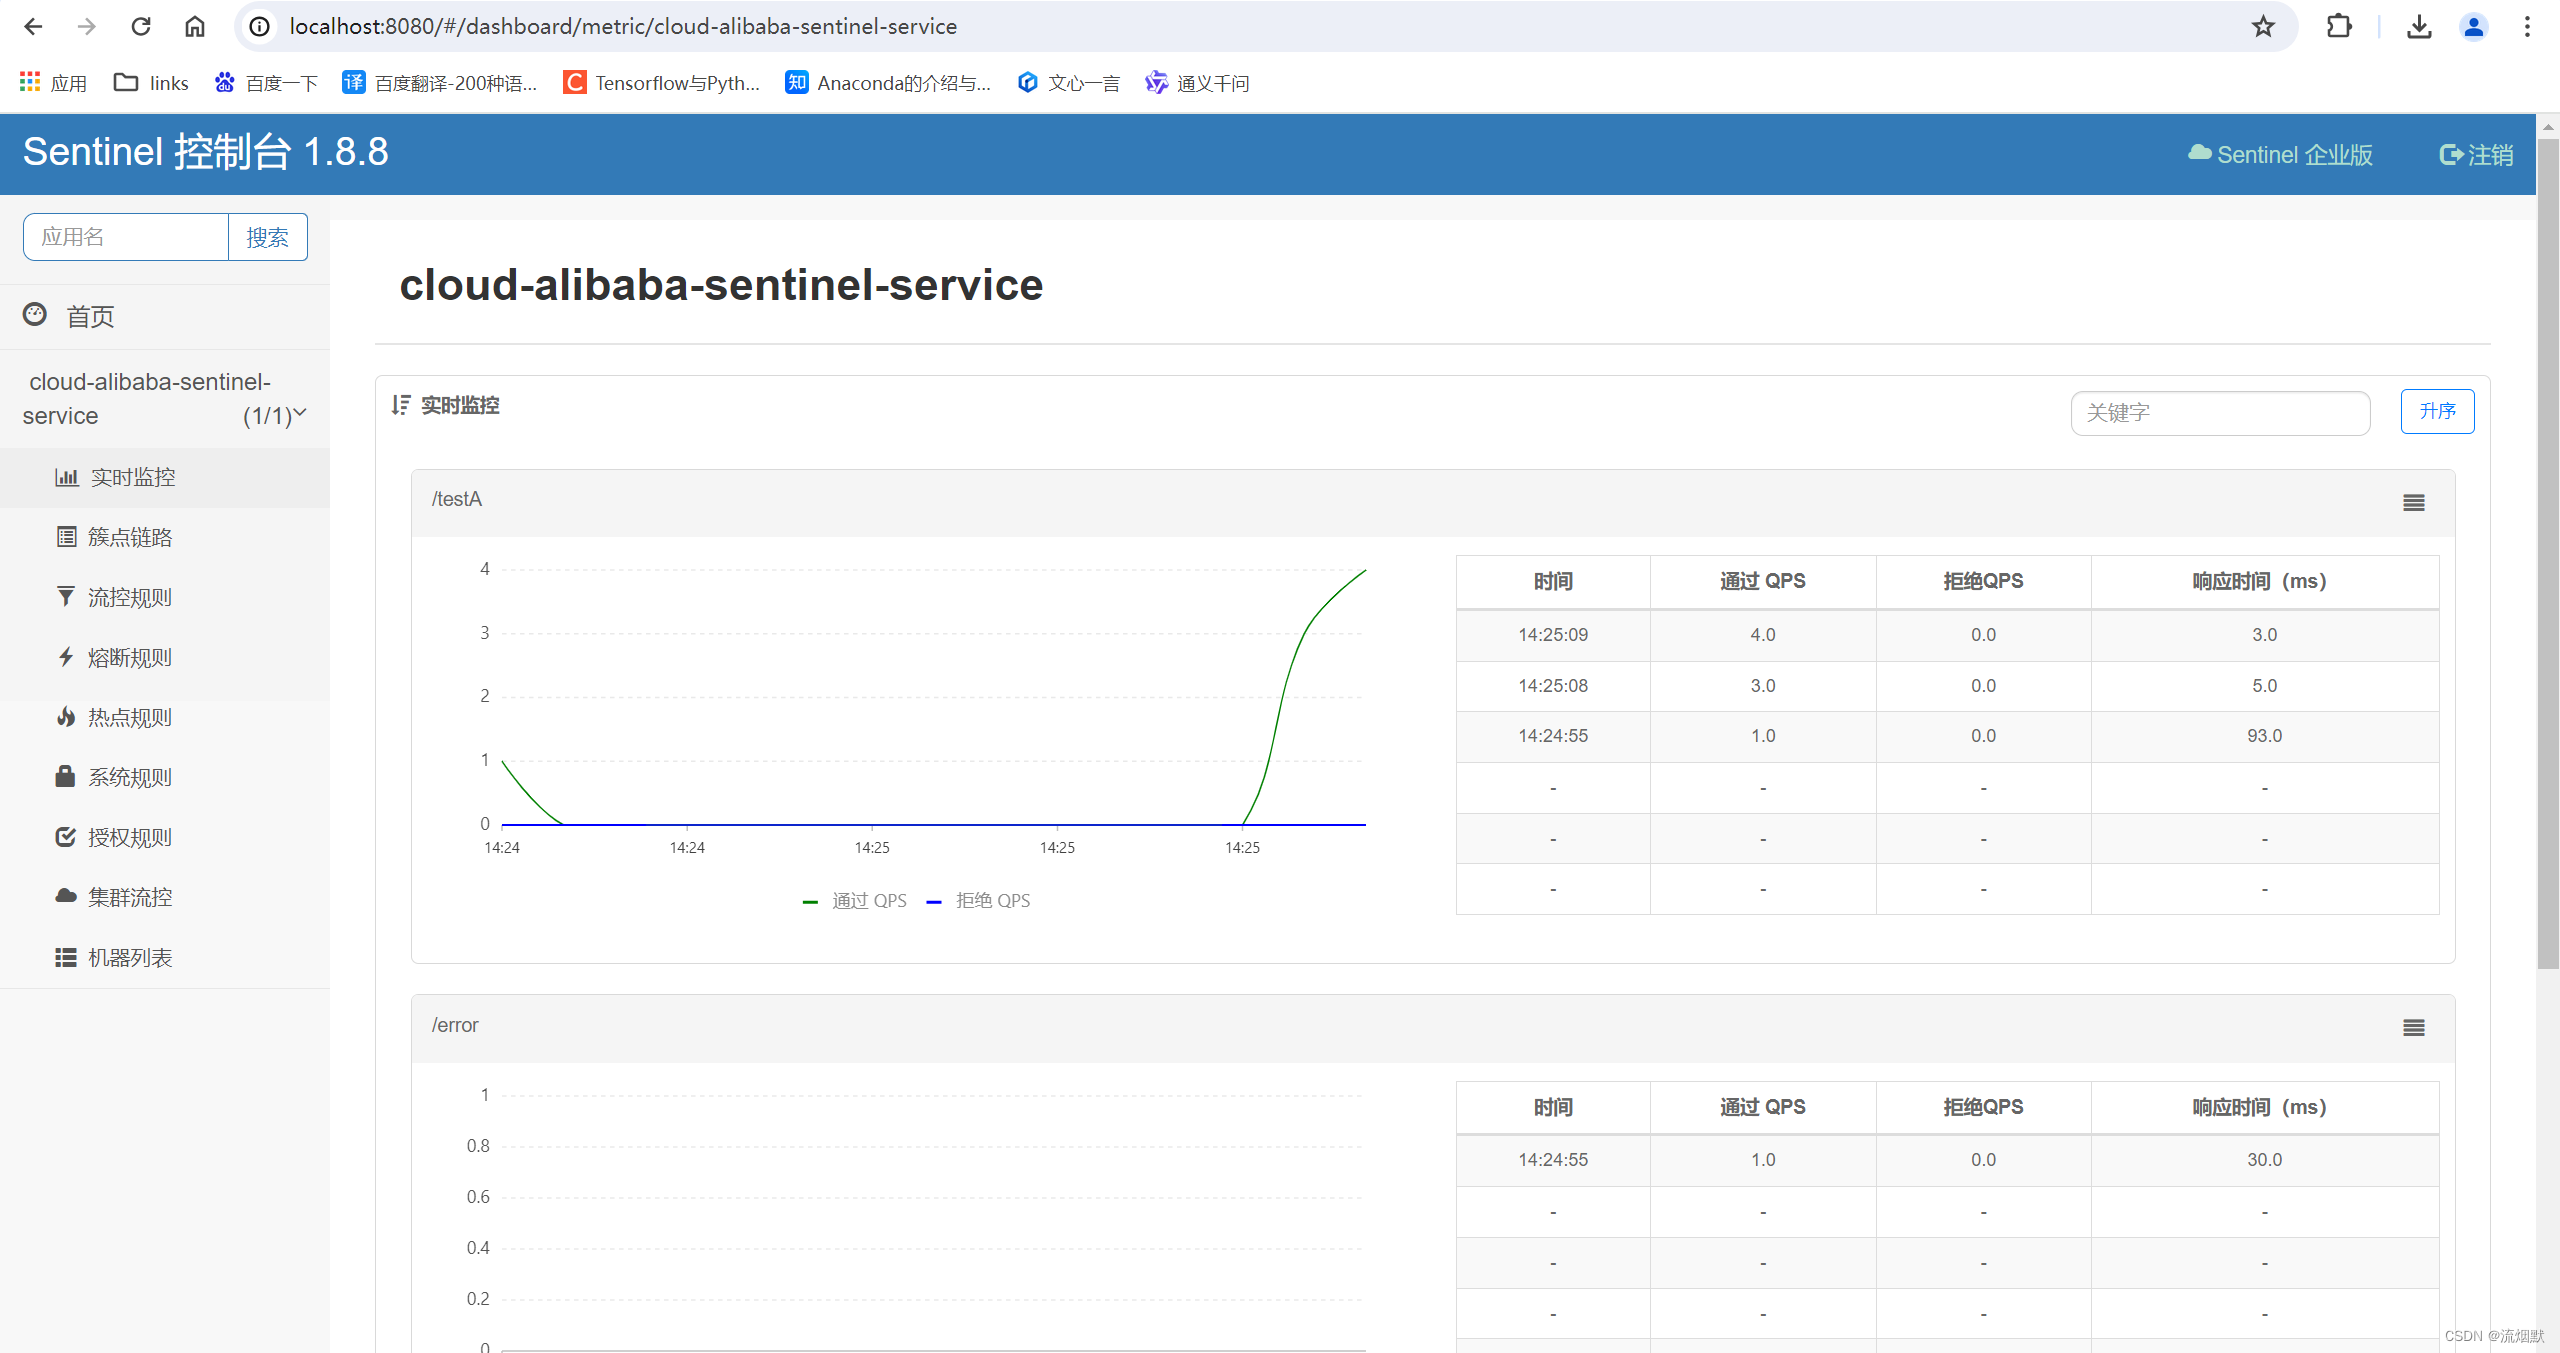This screenshot has height=1353, width=2560.
Task: Click the 升序 ascending sort button
Action: pyautogui.click(x=2437, y=411)
